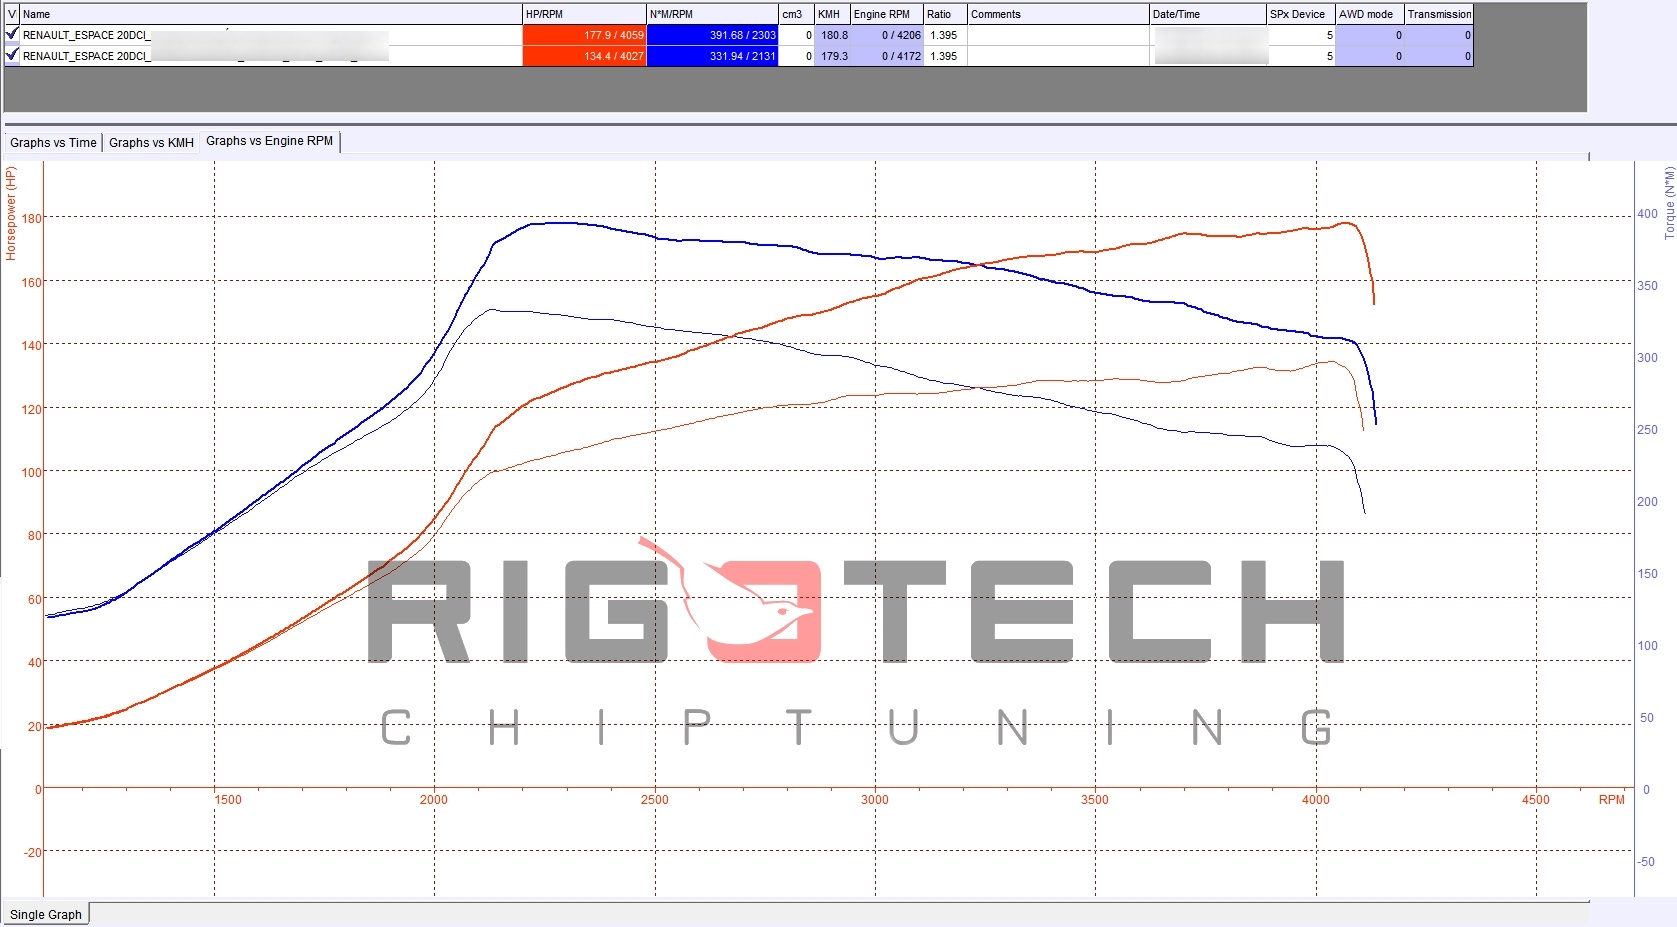Sort by N*M/RPM column header
1677x927 pixels.
pos(712,14)
